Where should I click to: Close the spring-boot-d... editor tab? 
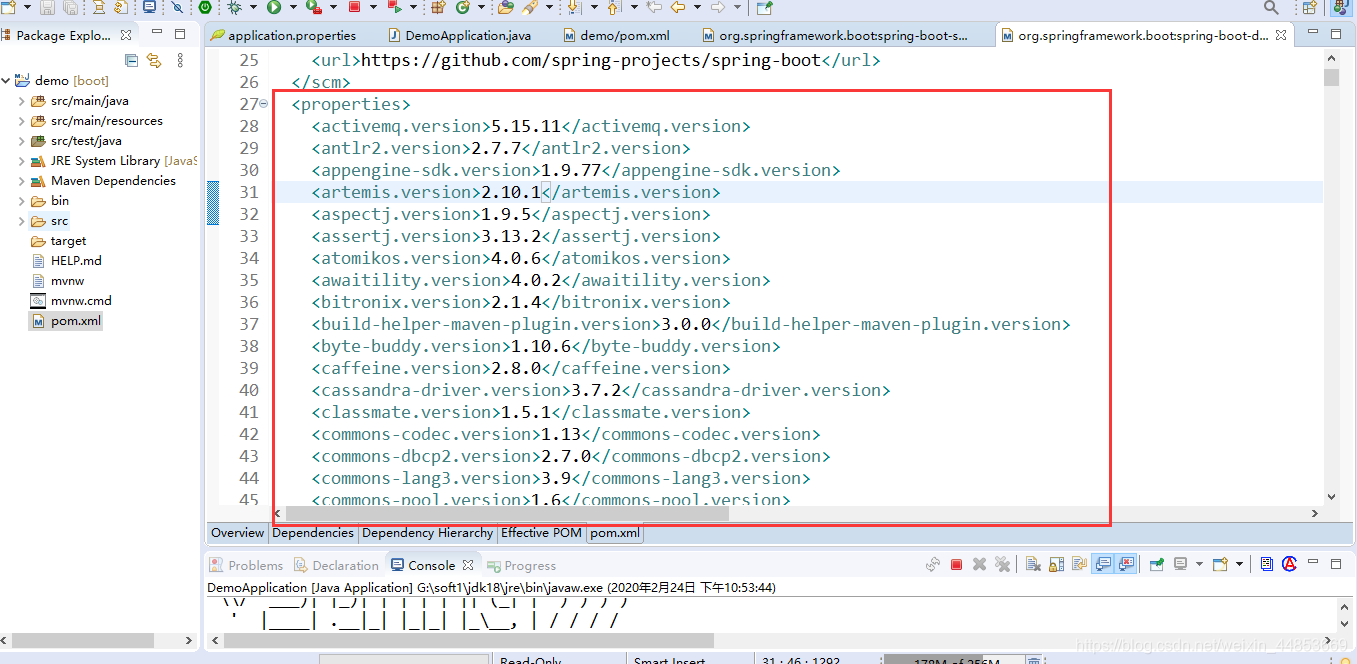click(1282, 35)
